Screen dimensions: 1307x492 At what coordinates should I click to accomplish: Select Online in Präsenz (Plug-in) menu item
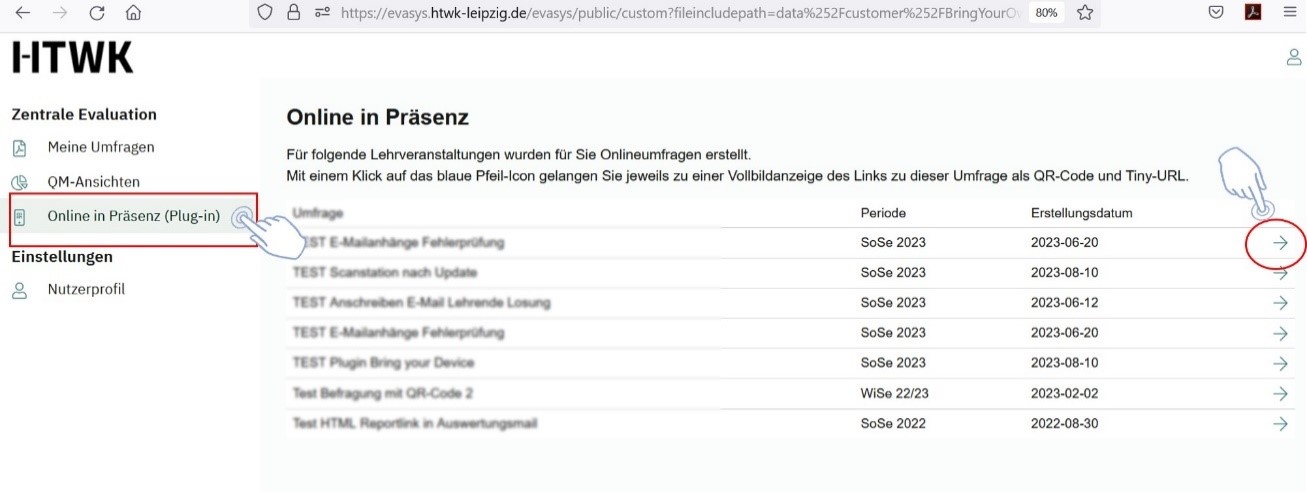(x=133, y=217)
